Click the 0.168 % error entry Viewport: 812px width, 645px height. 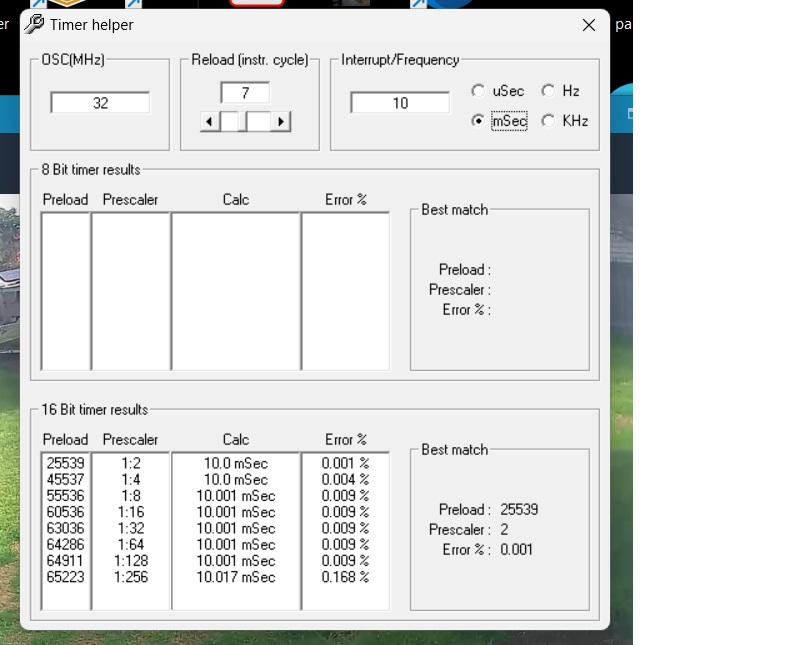point(345,577)
